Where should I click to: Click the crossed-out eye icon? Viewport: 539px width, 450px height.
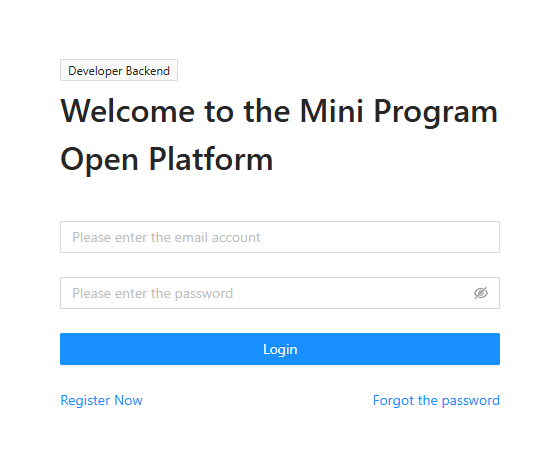tap(481, 293)
